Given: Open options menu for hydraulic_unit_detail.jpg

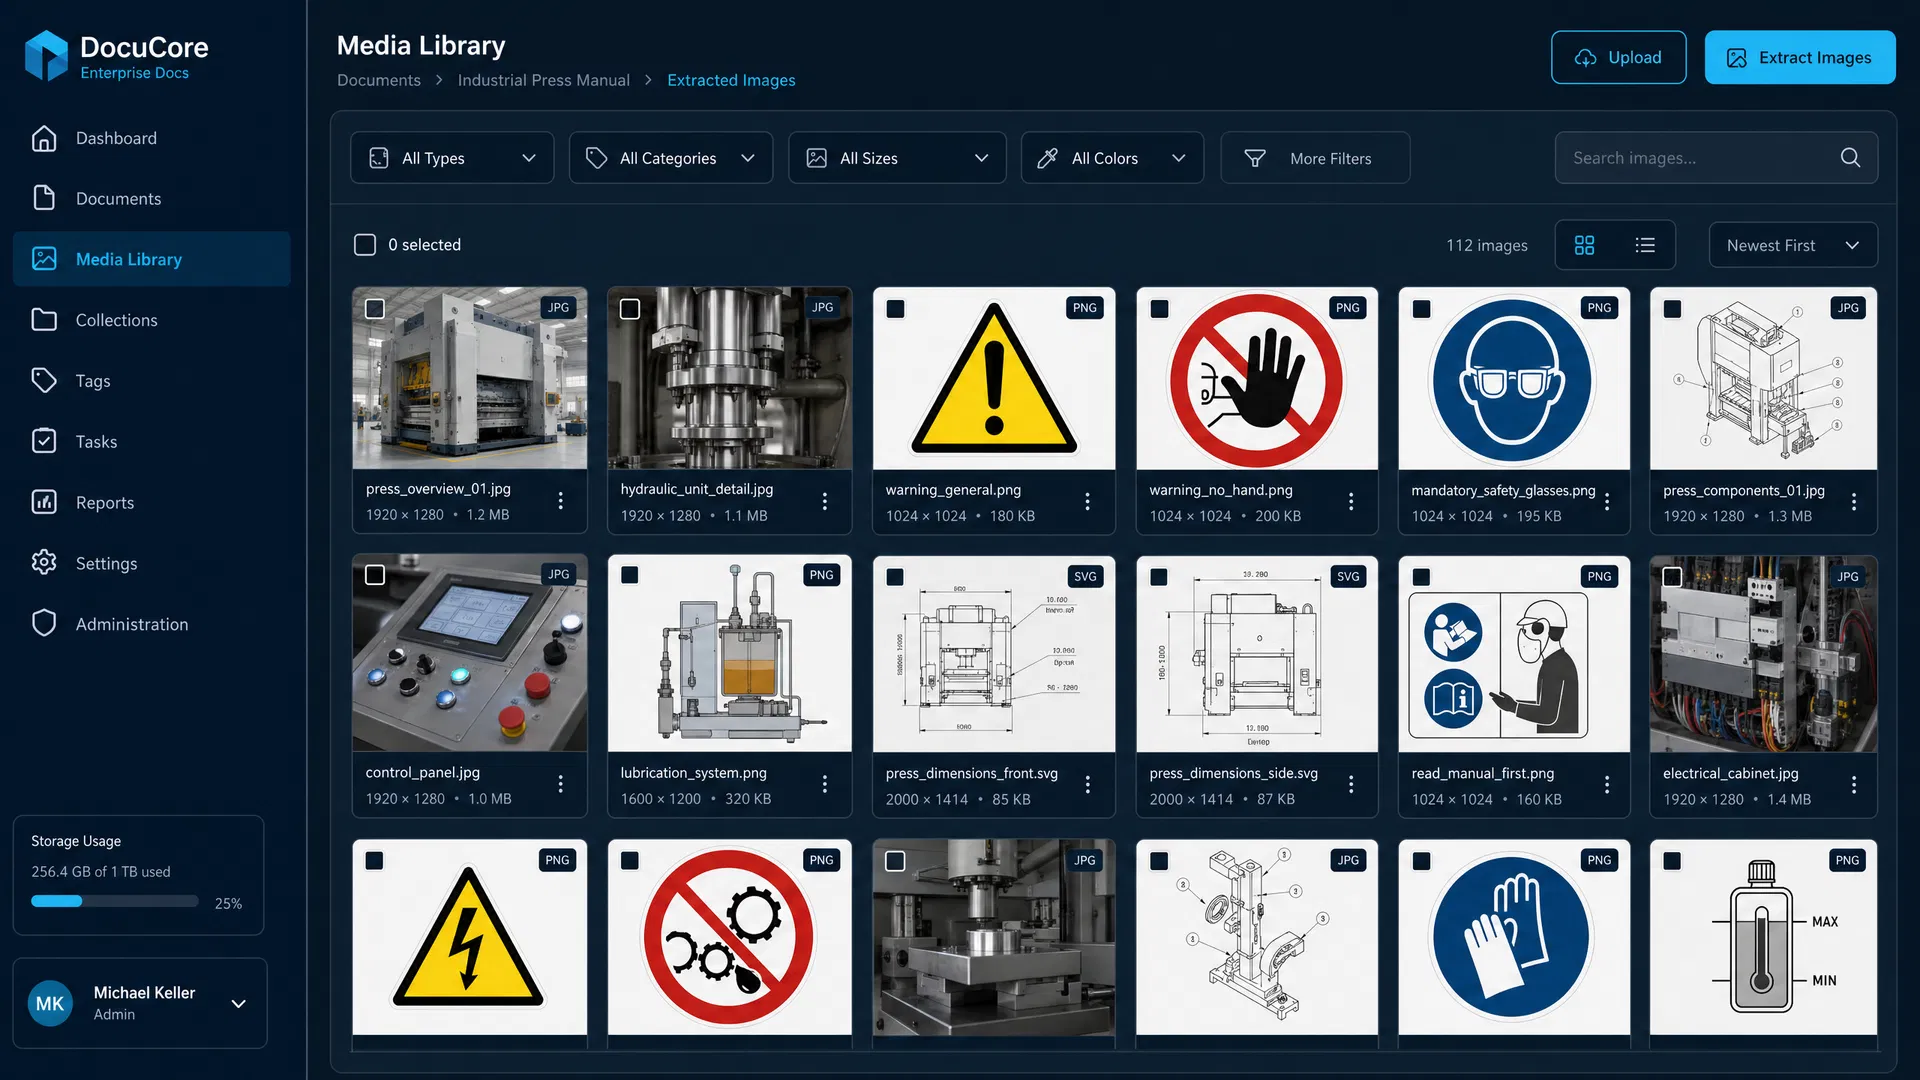Looking at the screenshot, I should (x=824, y=501).
